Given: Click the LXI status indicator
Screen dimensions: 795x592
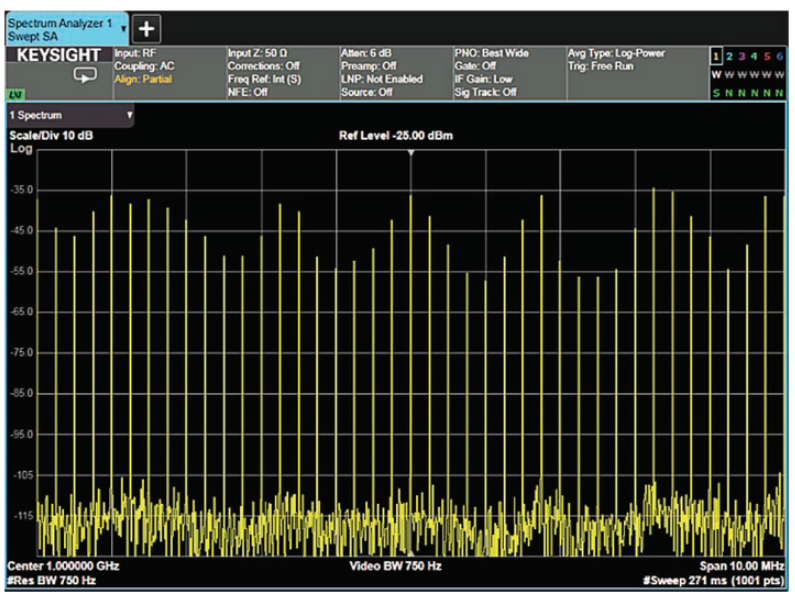Looking at the screenshot, I should click(x=17, y=93).
